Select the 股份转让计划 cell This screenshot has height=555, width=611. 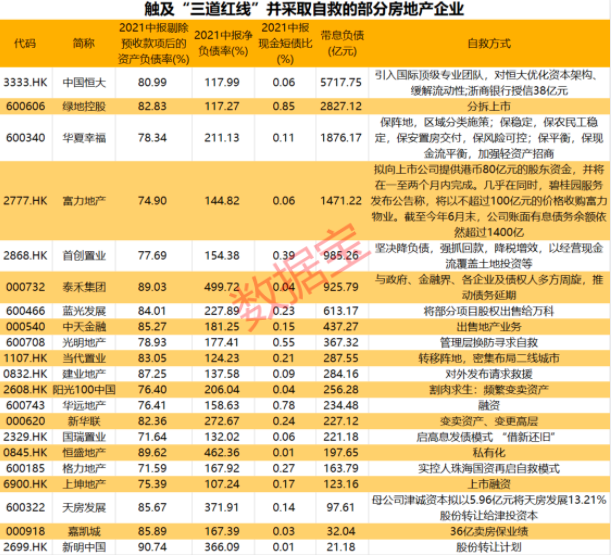pyautogui.click(x=489, y=547)
